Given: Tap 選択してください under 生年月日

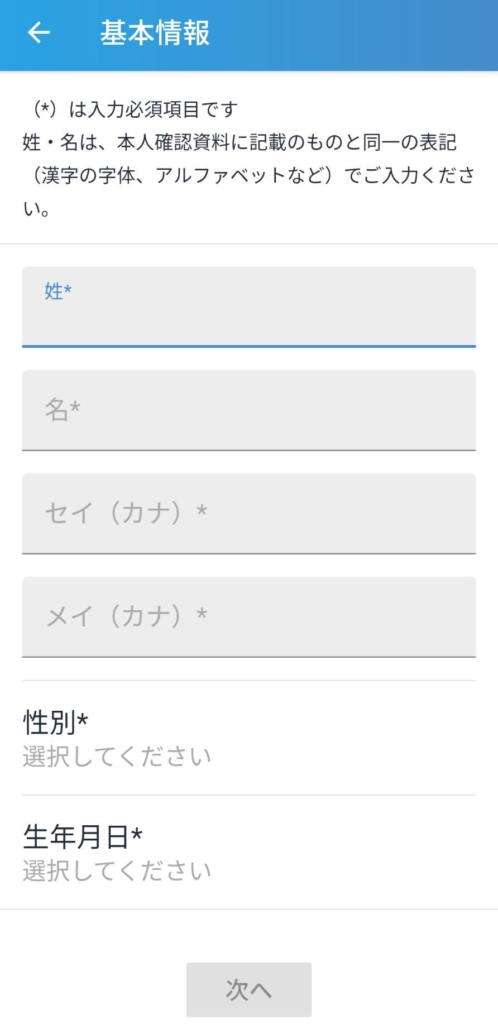Looking at the screenshot, I should [117, 871].
